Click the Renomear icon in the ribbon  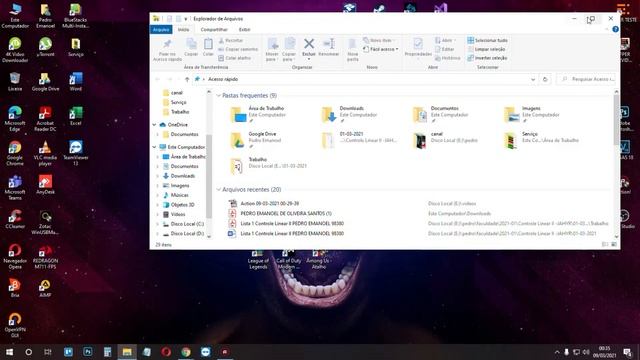pyautogui.click(x=329, y=44)
